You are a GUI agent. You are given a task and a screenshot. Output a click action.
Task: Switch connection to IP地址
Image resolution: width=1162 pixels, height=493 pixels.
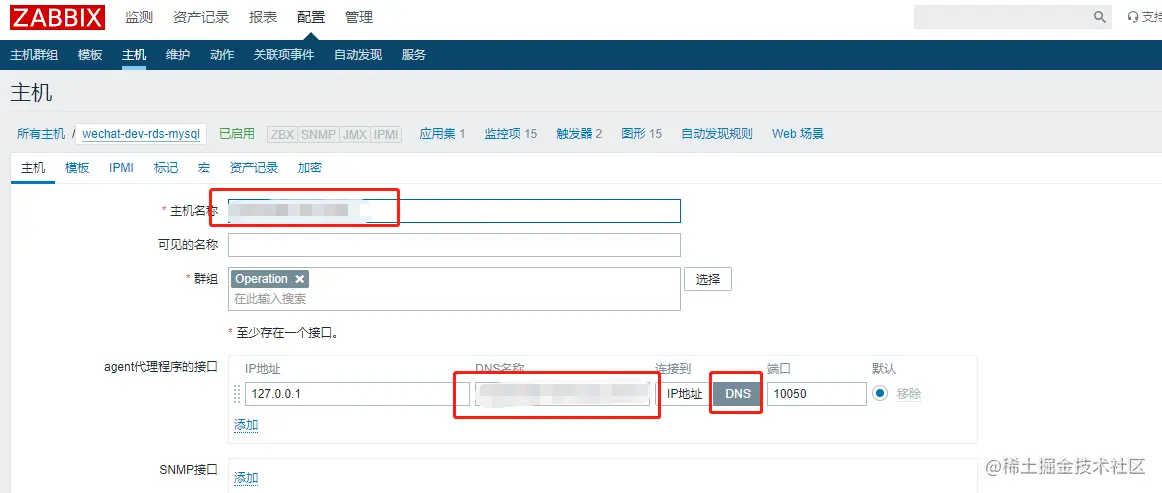[684, 394]
